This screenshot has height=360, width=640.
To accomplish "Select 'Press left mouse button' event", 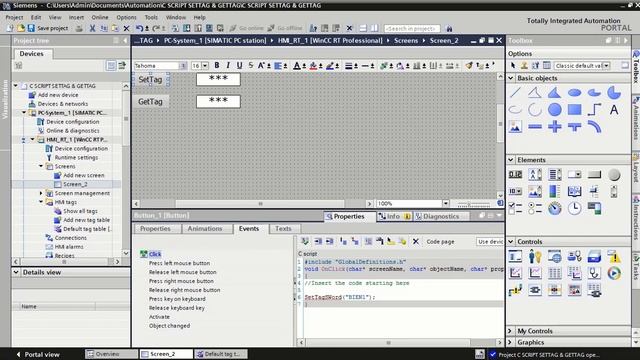I will [179, 263].
